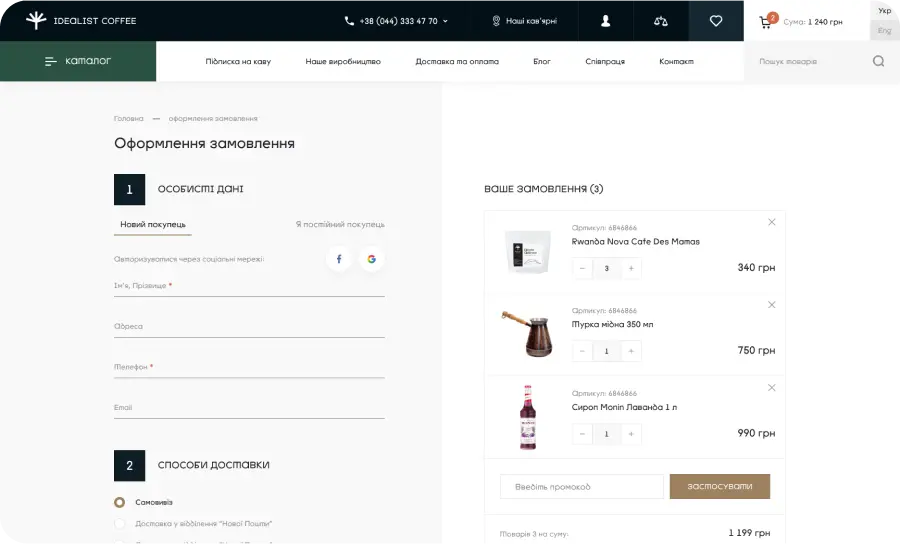
Task: Remove Турка мідна 350 мл item
Action: 771,305
